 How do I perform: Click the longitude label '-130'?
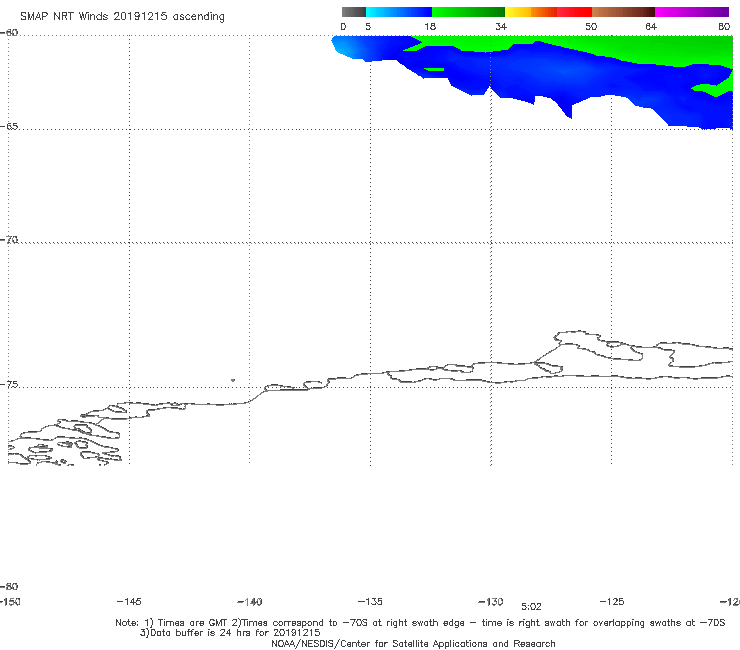(x=491, y=602)
